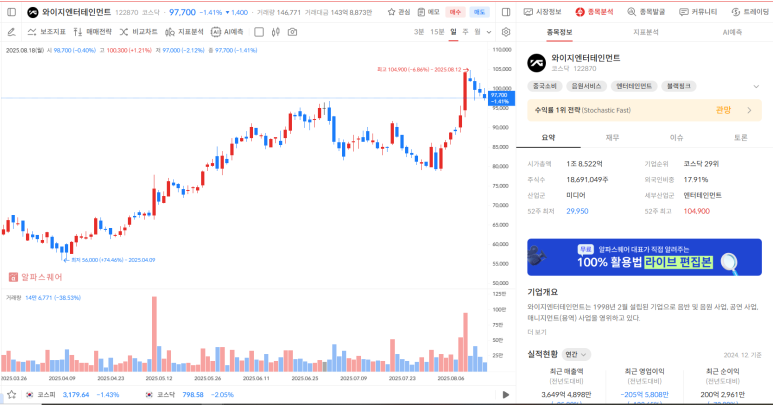Open the 메모 memo icon
Viewport: 773px width, 405px height.
tap(428, 12)
